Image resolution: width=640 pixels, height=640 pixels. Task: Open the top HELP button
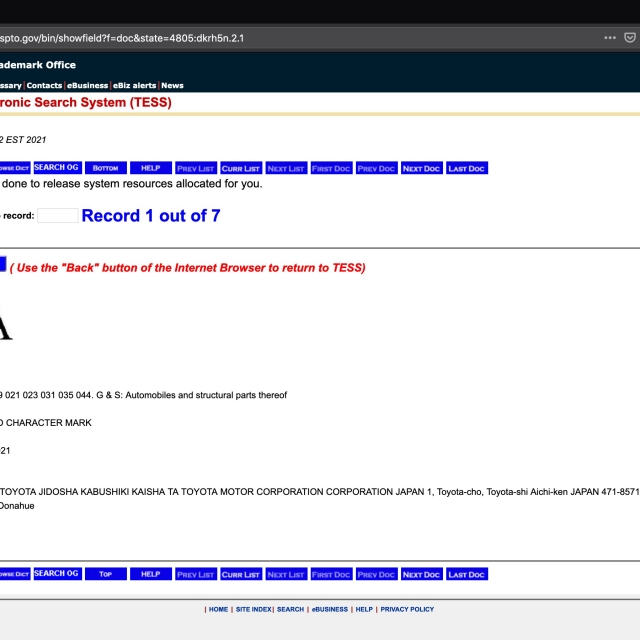click(x=151, y=168)
